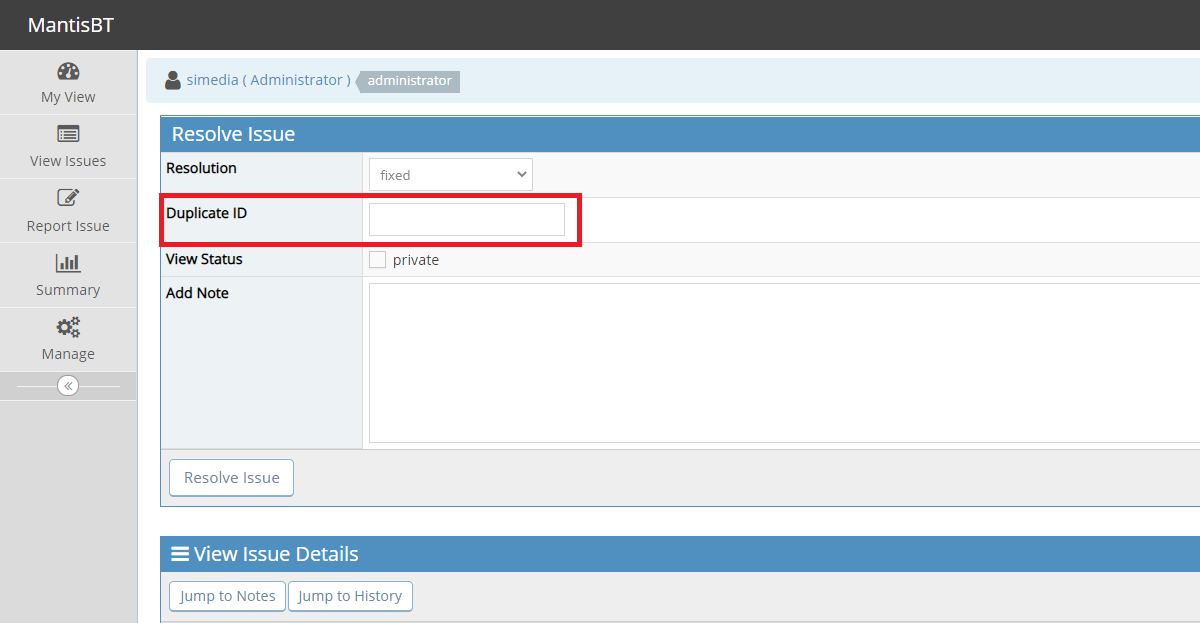
Task: Tick the private View Status checkbox
Action: click(x=377, y=260)
